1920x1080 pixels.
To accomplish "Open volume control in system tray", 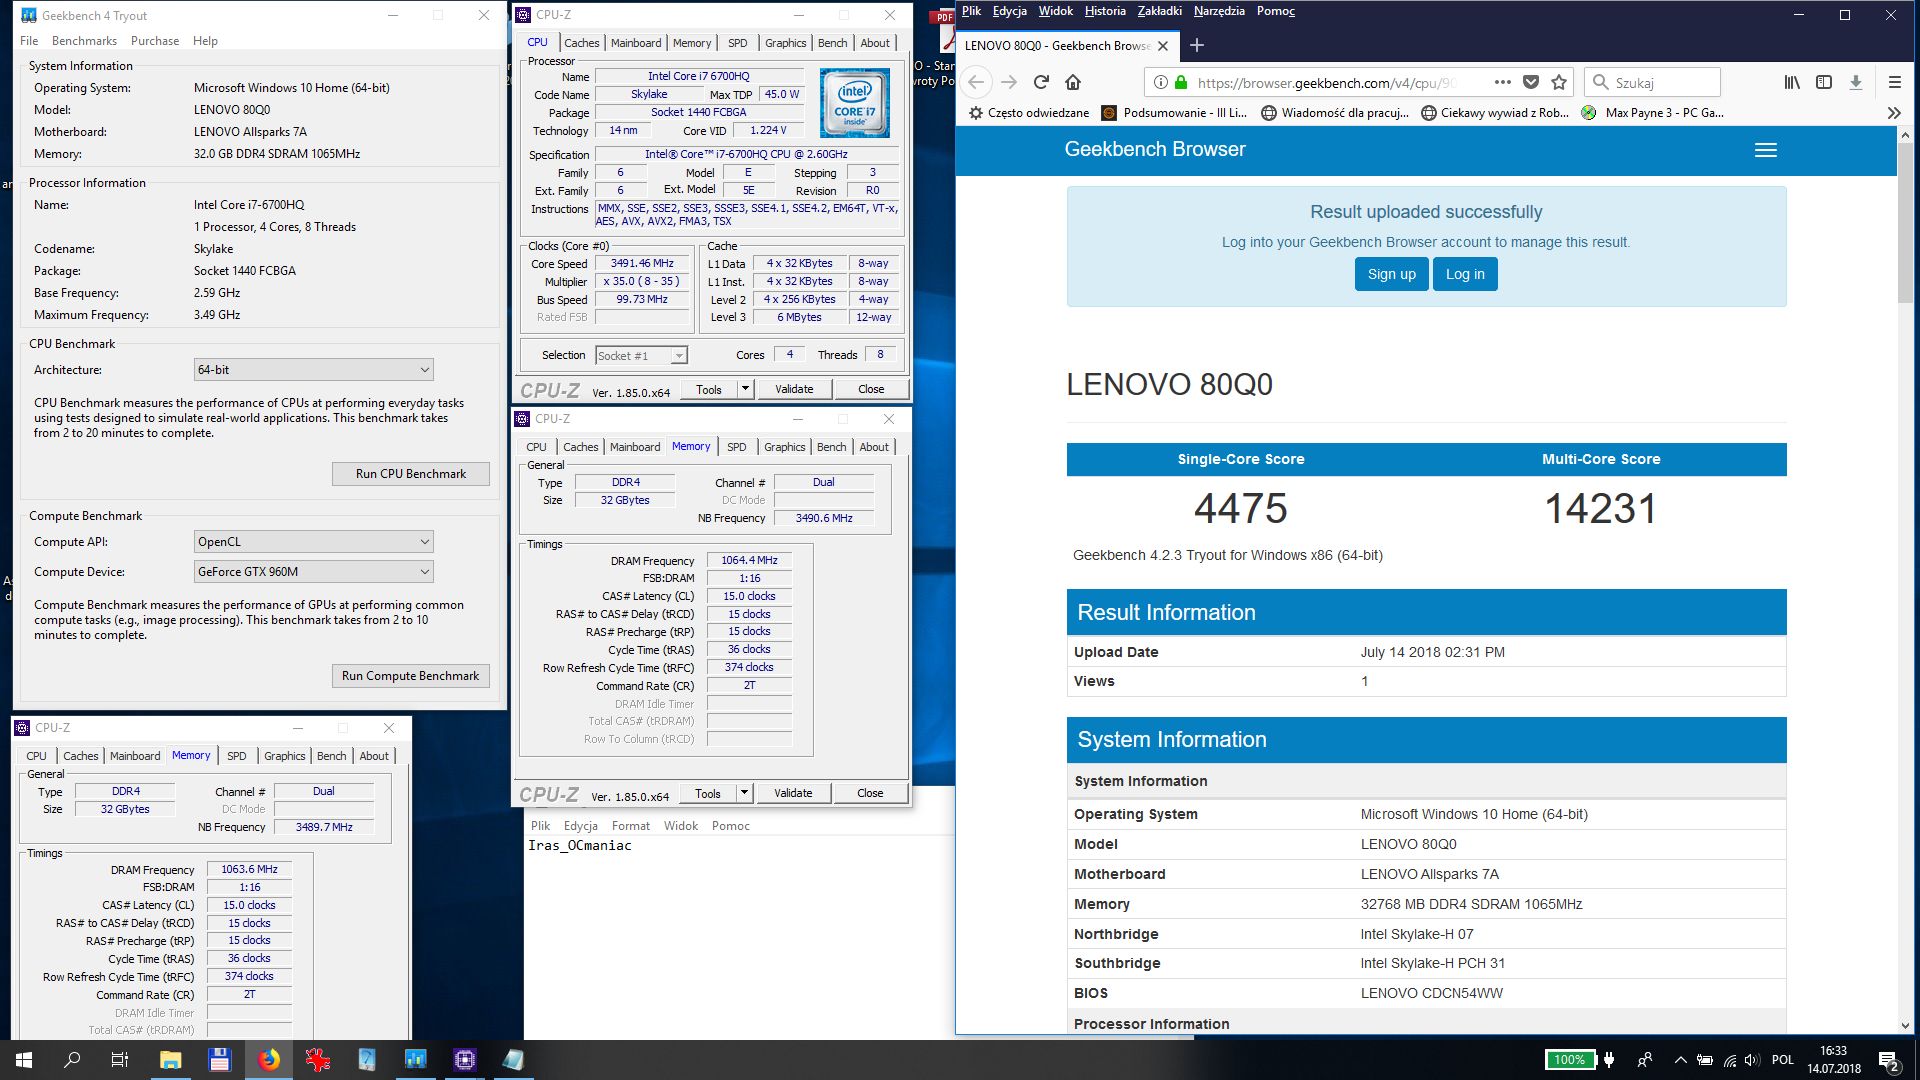I will (1752, 1060).
